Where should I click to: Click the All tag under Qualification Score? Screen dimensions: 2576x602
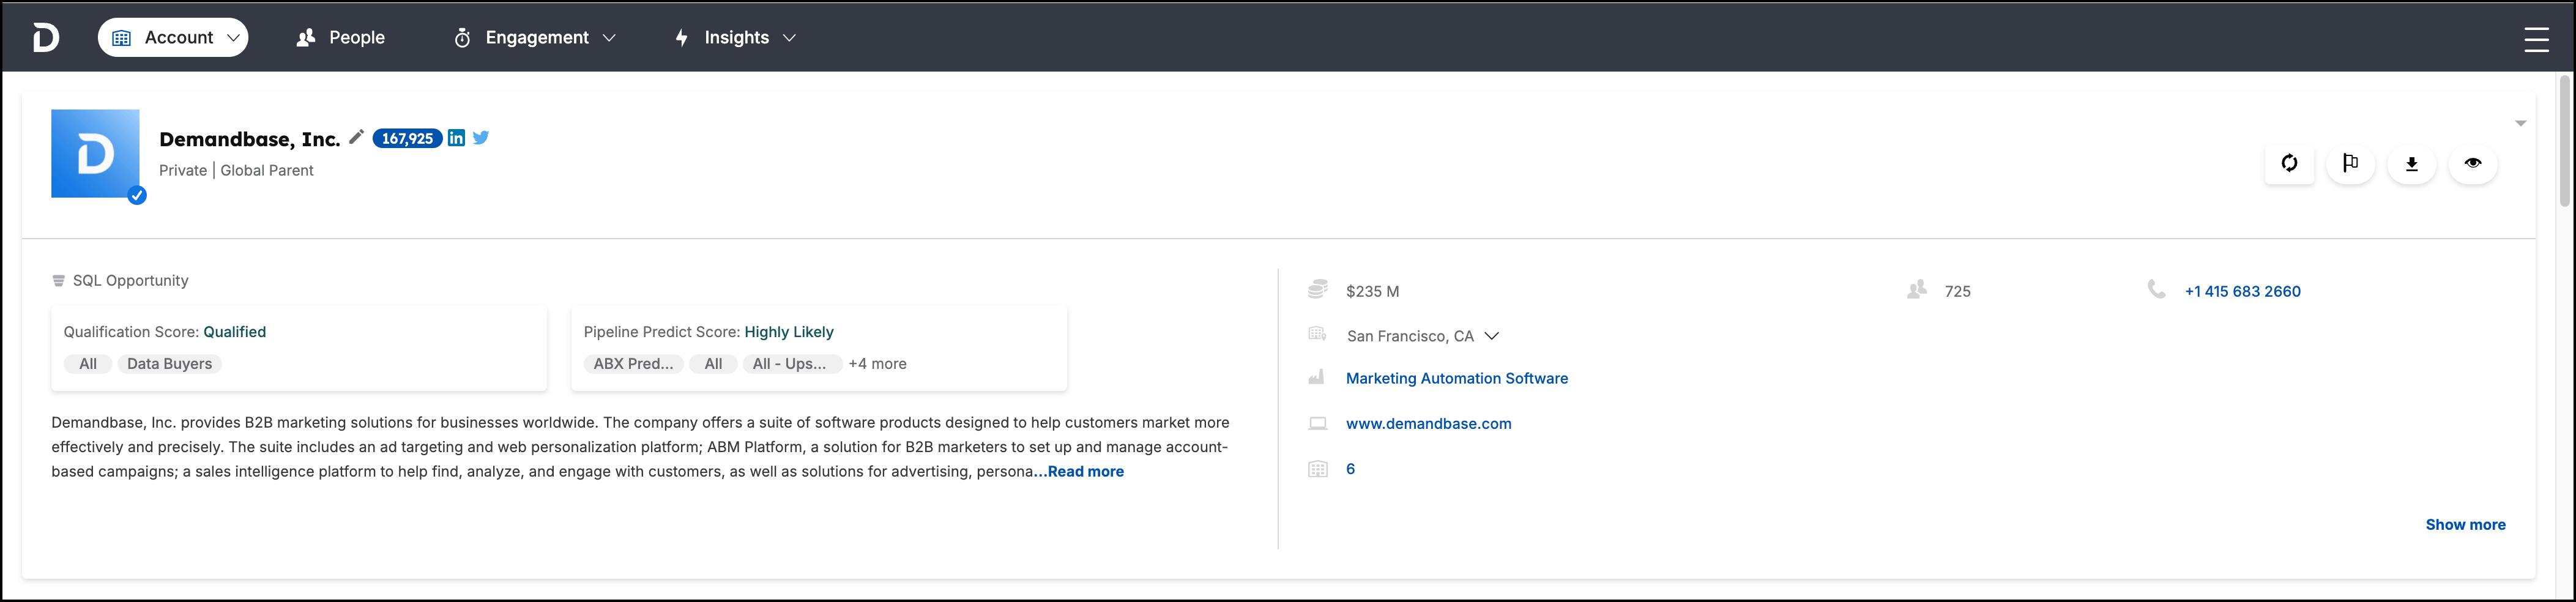[88, 364]
